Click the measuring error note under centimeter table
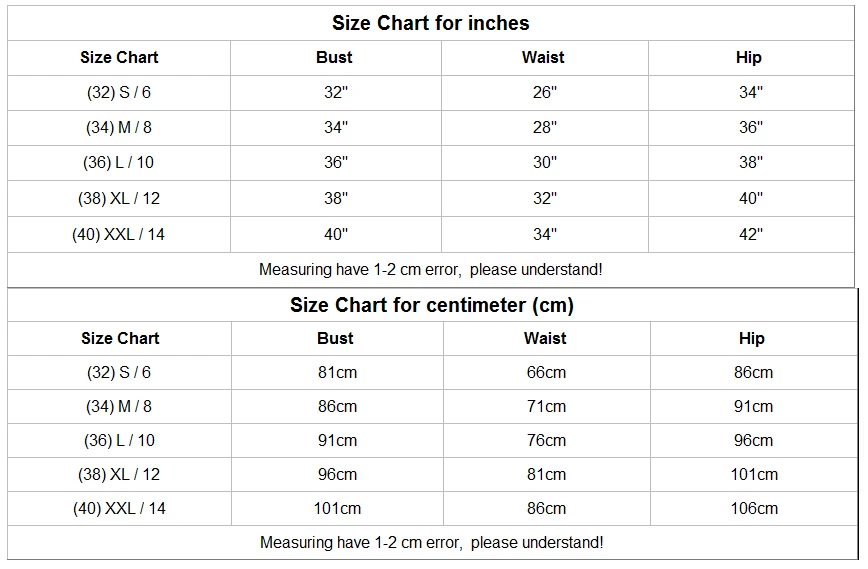868x569 pixels. pyautogui.click(x=432, y=542)
